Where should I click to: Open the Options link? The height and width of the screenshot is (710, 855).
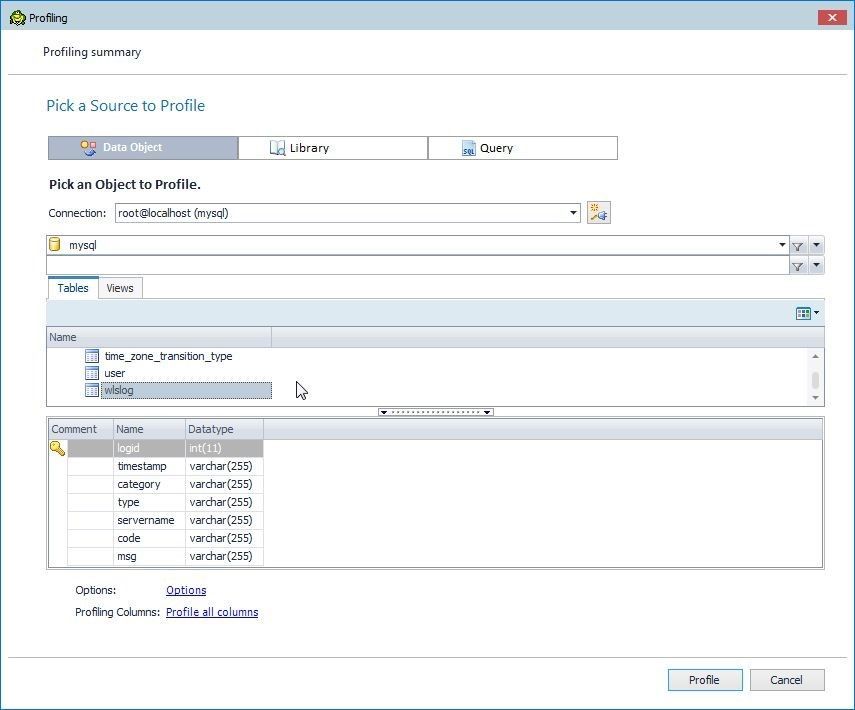[186, 590]
